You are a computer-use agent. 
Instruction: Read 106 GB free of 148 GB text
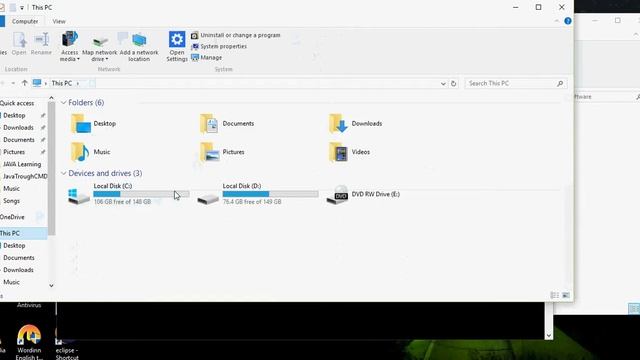[122, 202]
